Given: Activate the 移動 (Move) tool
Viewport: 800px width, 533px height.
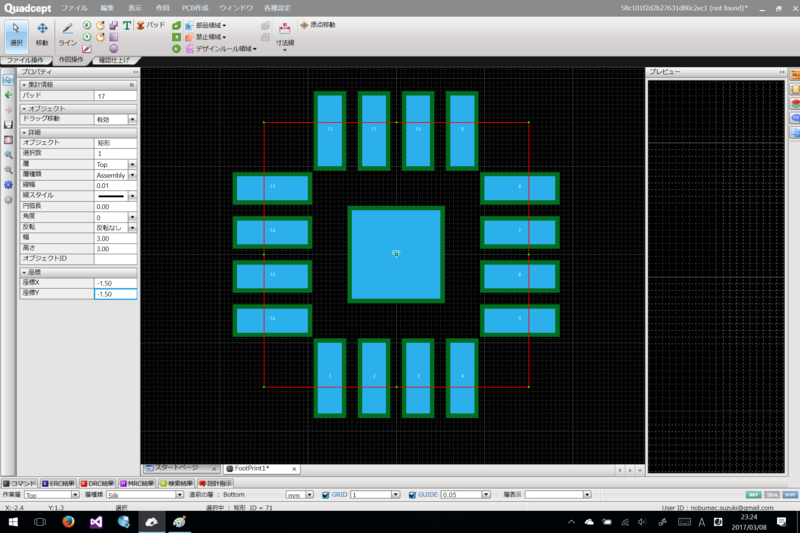Looking at the screenshot, I should tap(42, 35).
